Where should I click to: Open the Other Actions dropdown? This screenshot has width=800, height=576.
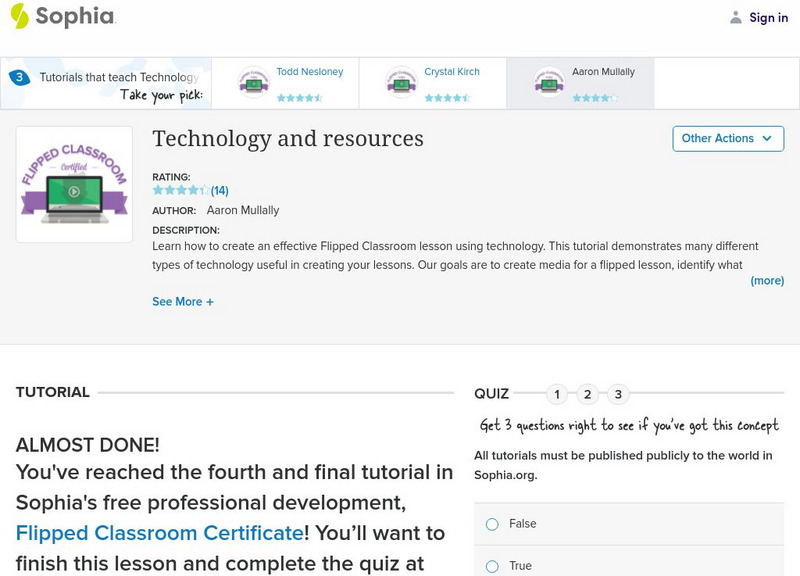tap(728, 138)
